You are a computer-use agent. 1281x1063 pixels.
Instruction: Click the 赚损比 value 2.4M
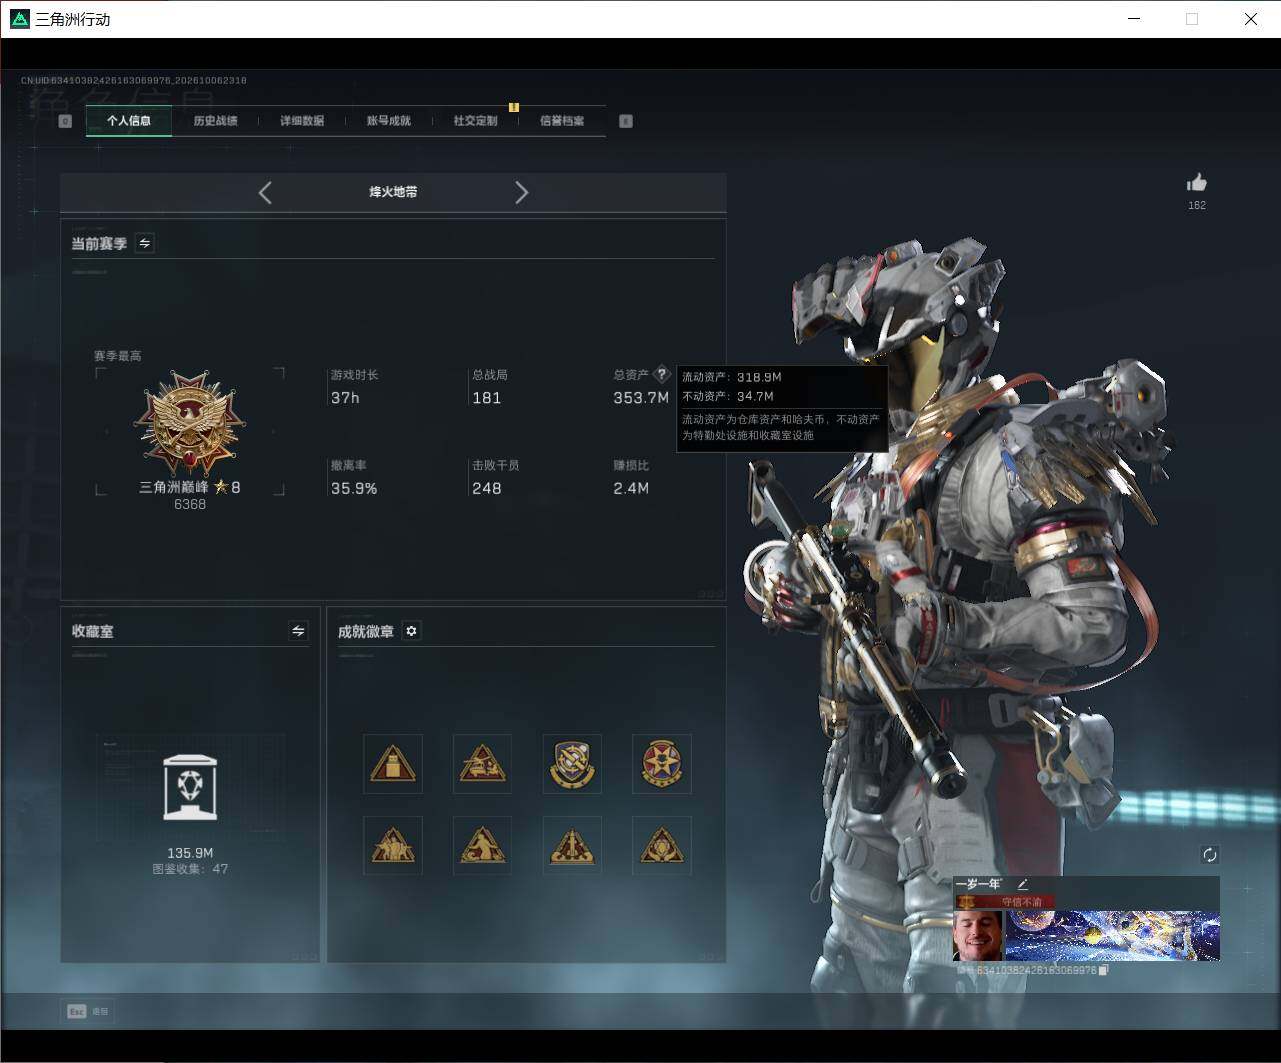pyautogui.click(x=631, y=489)
